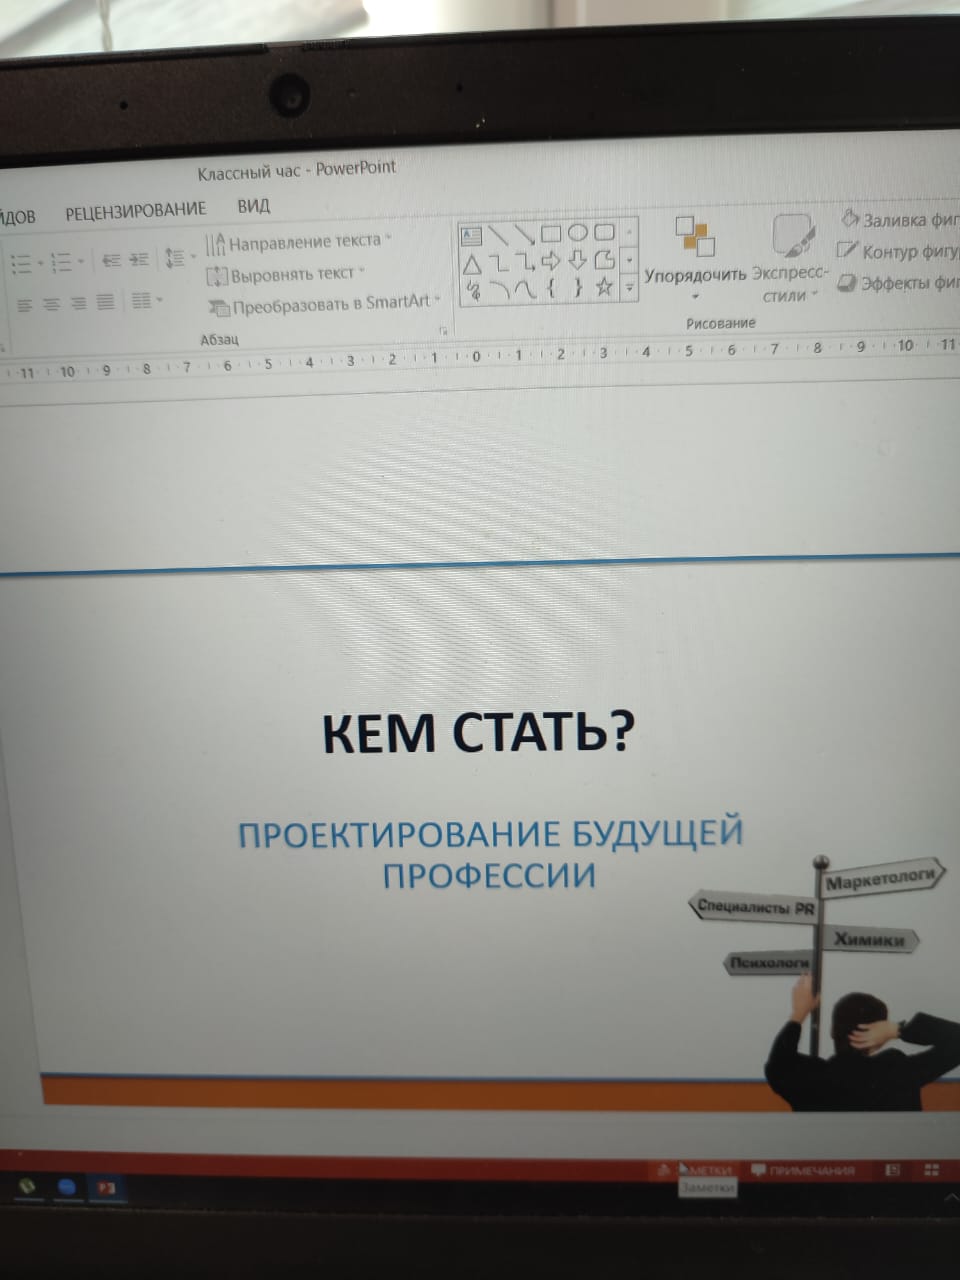The image size is (960, 1280).
Task: Pick the star shape from shapes gallery
Action: [604, 288]
